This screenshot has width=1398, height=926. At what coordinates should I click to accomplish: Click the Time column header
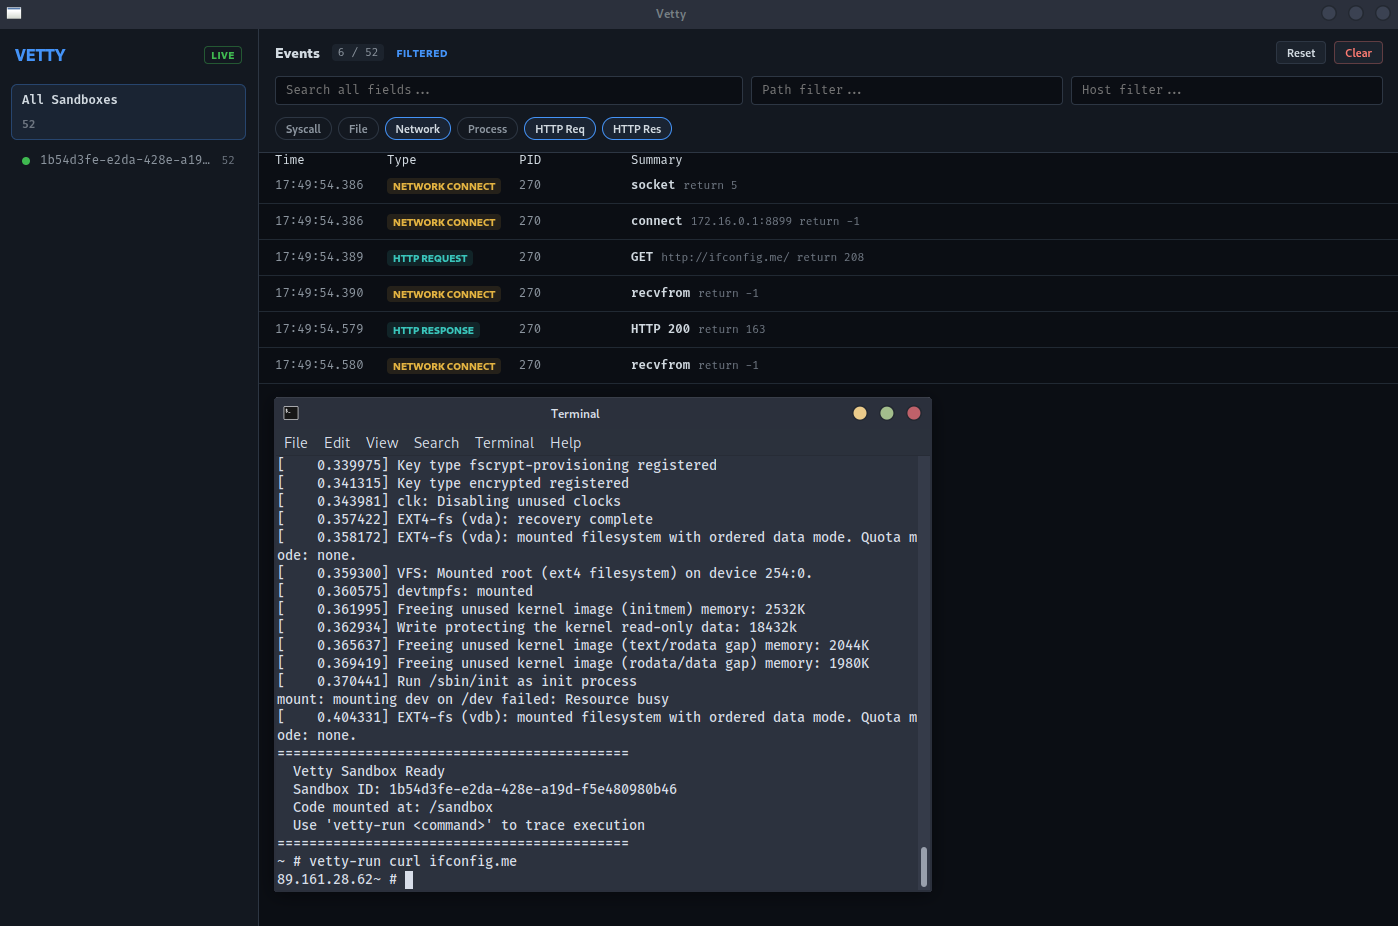tap(290, 160)
